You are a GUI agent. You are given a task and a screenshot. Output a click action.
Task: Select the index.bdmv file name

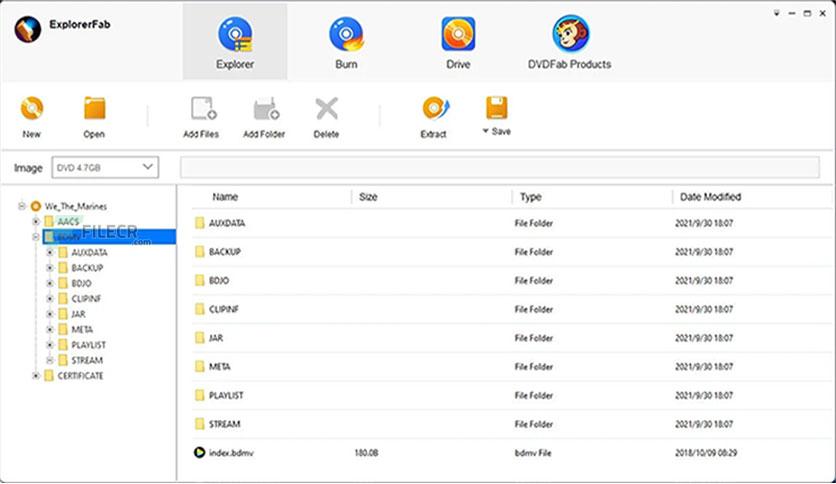[231, 453]
